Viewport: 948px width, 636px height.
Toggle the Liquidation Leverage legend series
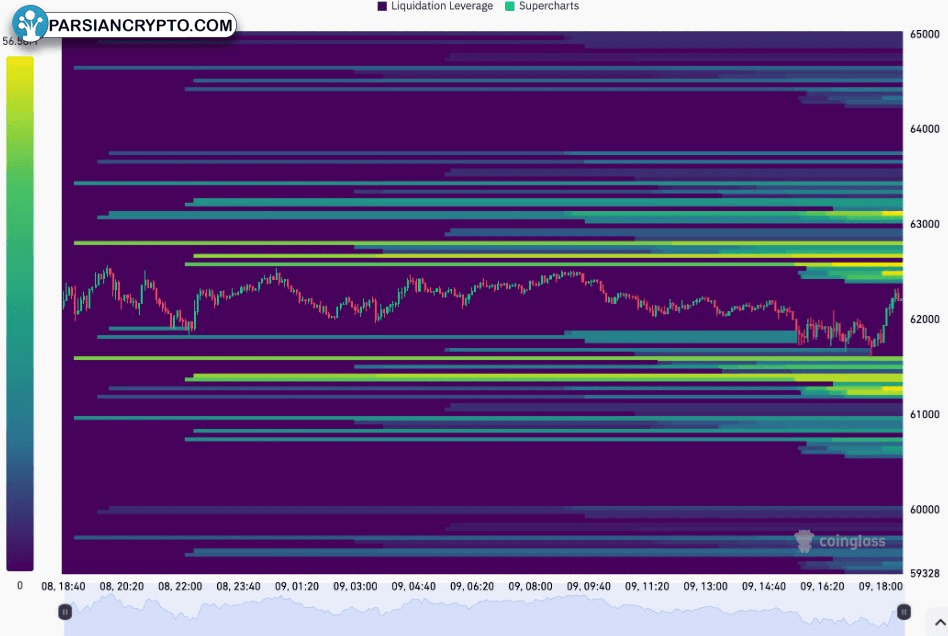click(435, 6)
